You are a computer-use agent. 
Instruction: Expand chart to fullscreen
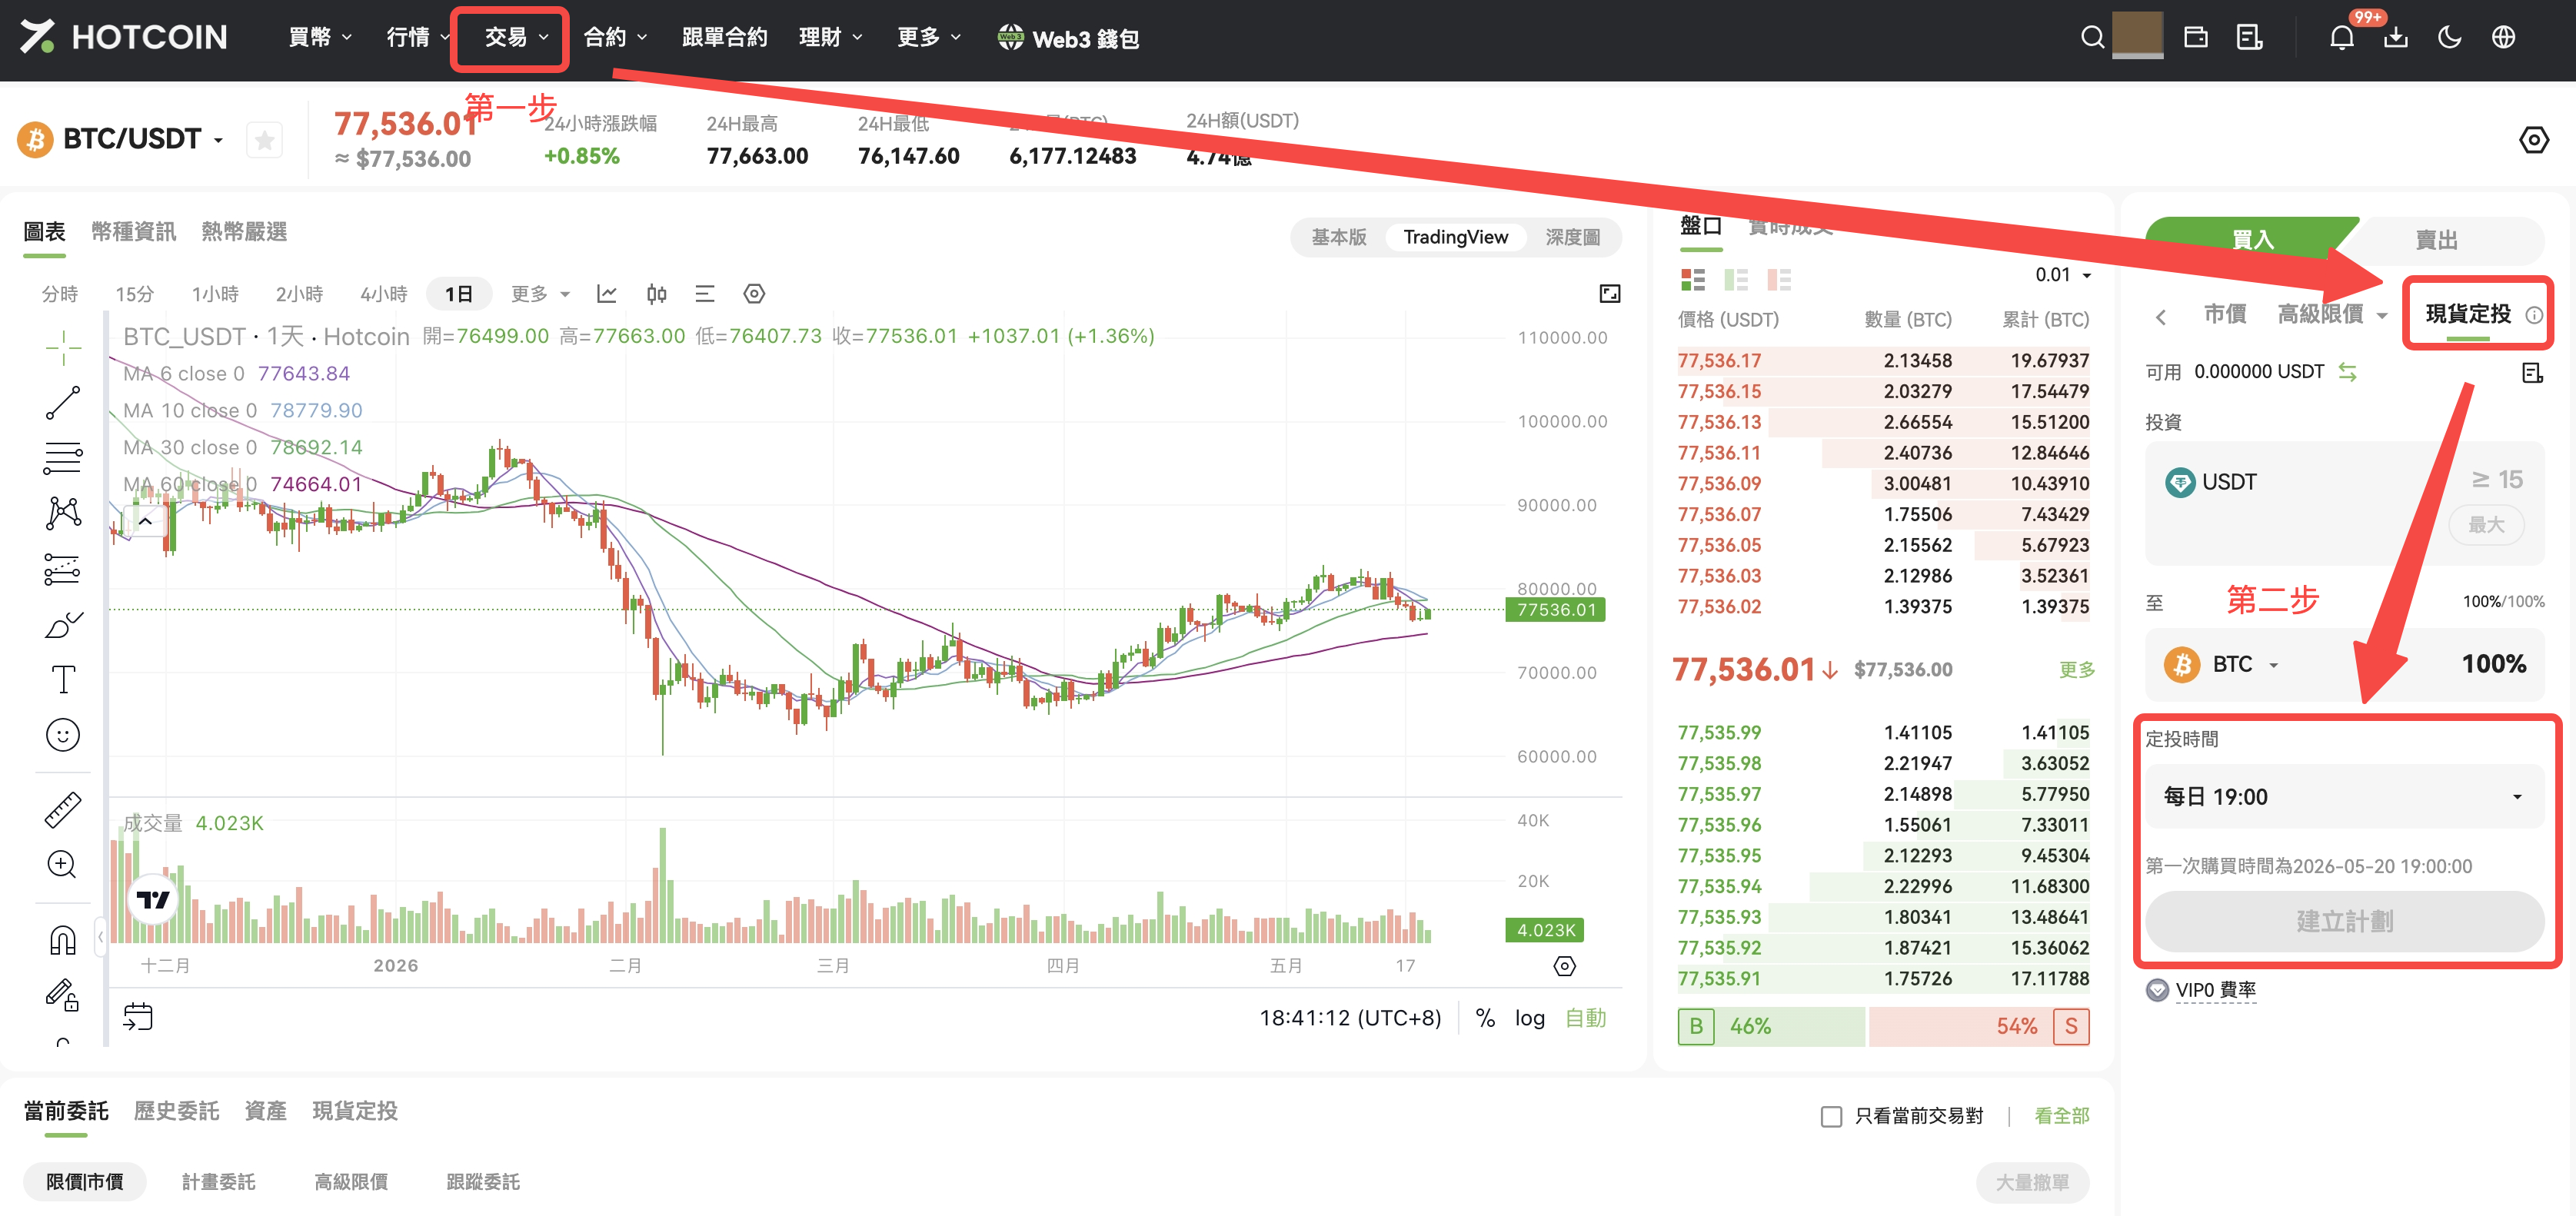[1609, 294]
